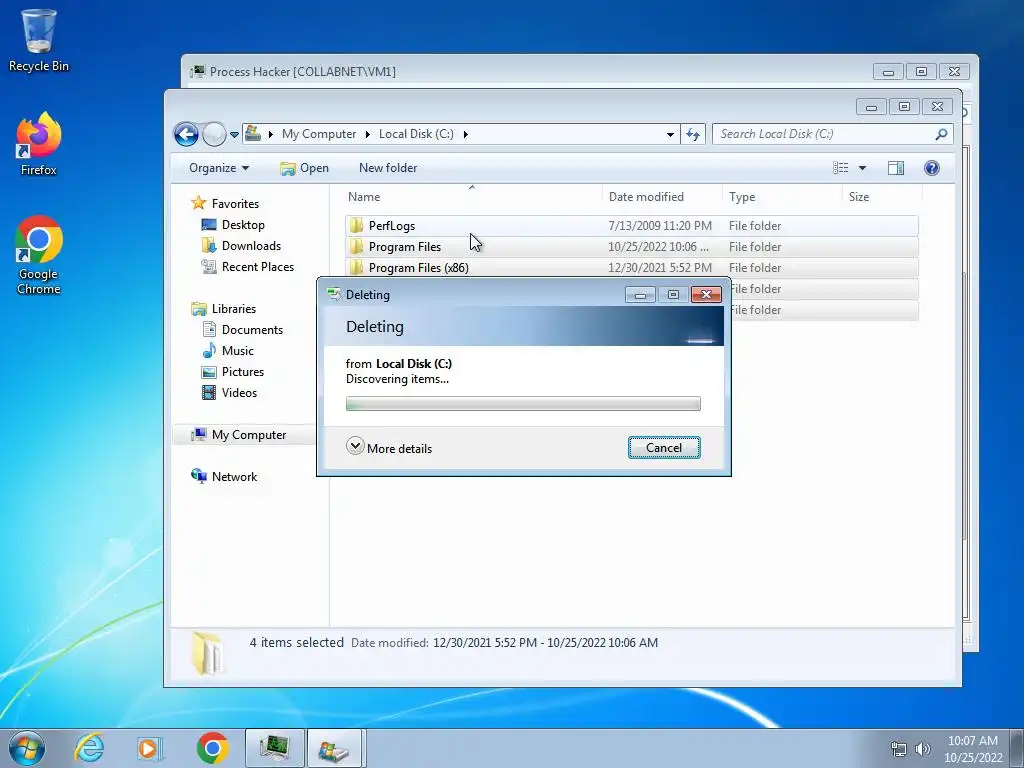Switch to Process Hacker taskbar button

tap(274, 748)
